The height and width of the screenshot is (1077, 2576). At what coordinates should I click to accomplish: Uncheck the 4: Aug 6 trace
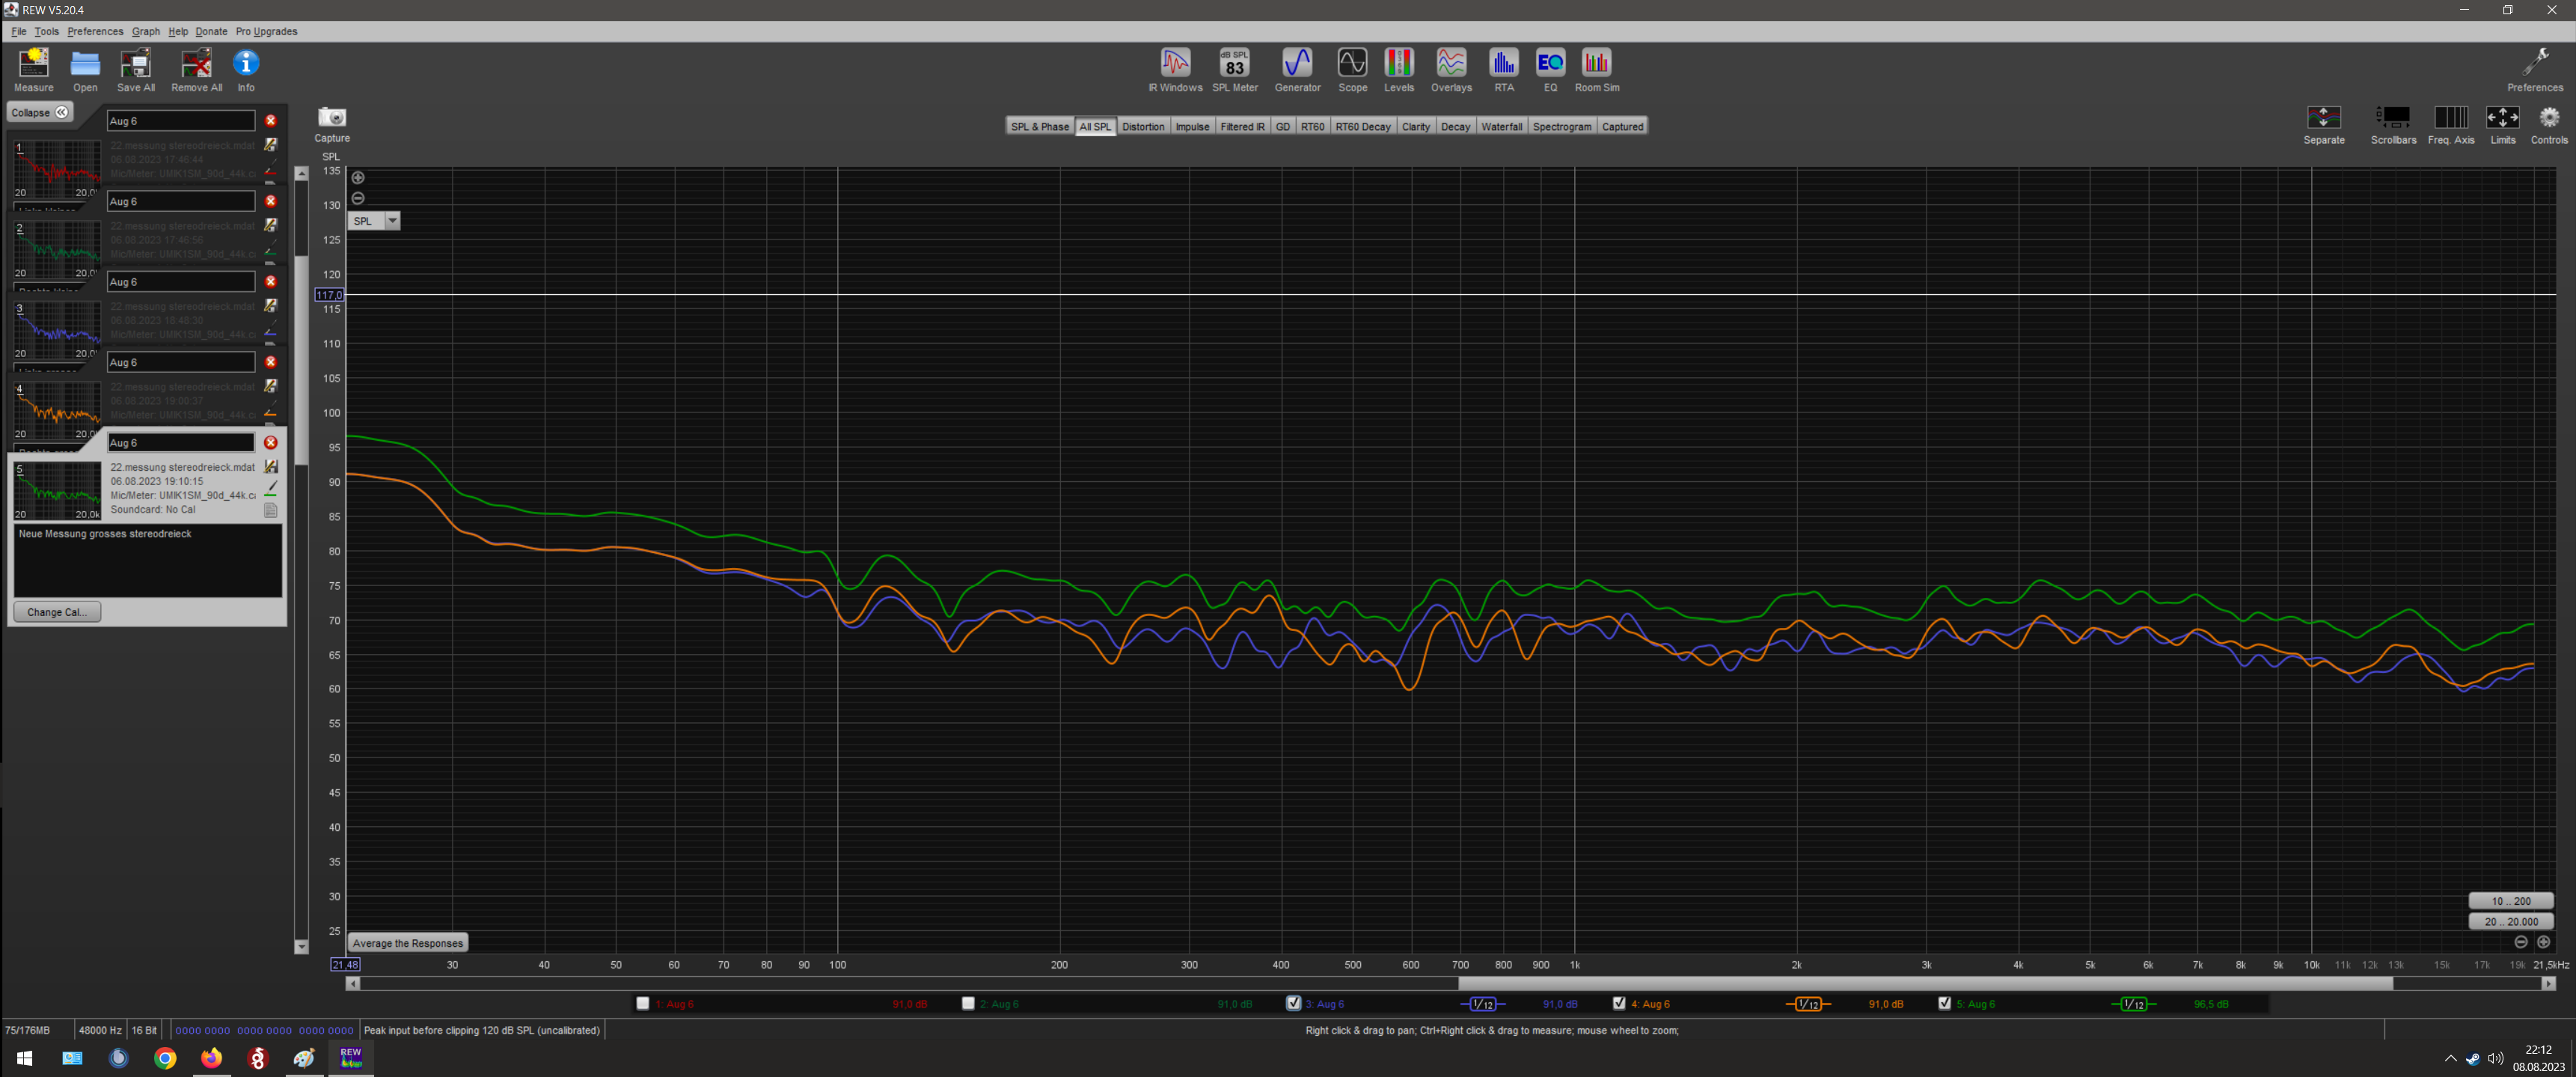[x=1619, y=1003]
